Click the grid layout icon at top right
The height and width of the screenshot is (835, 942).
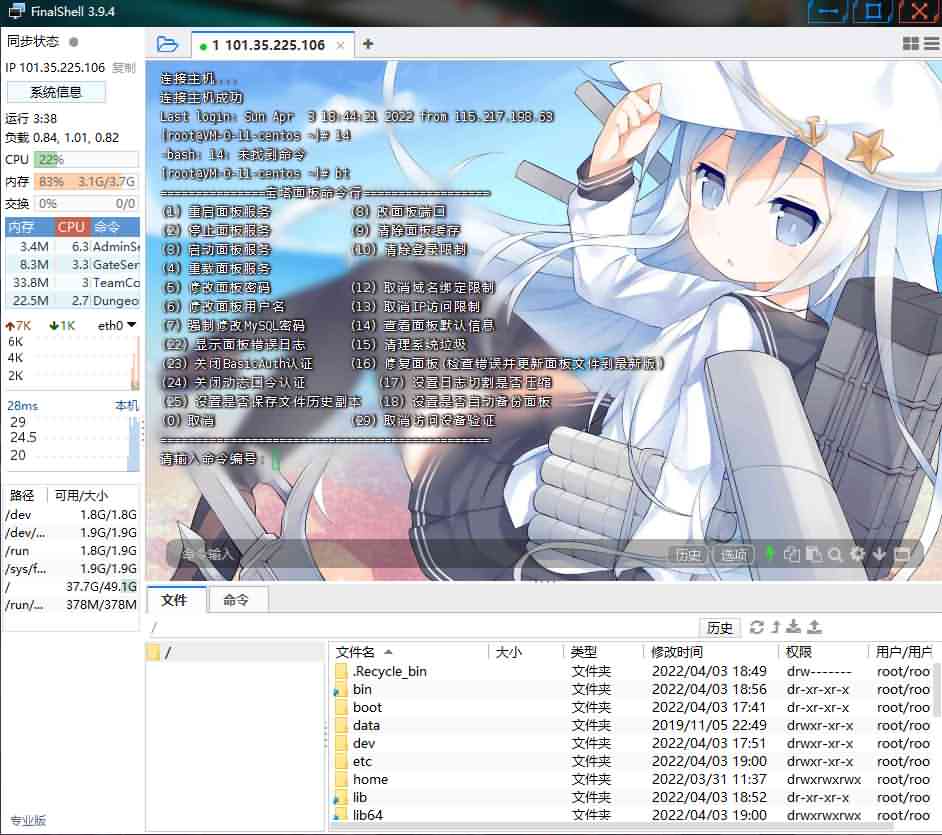[x=913, y=44]
